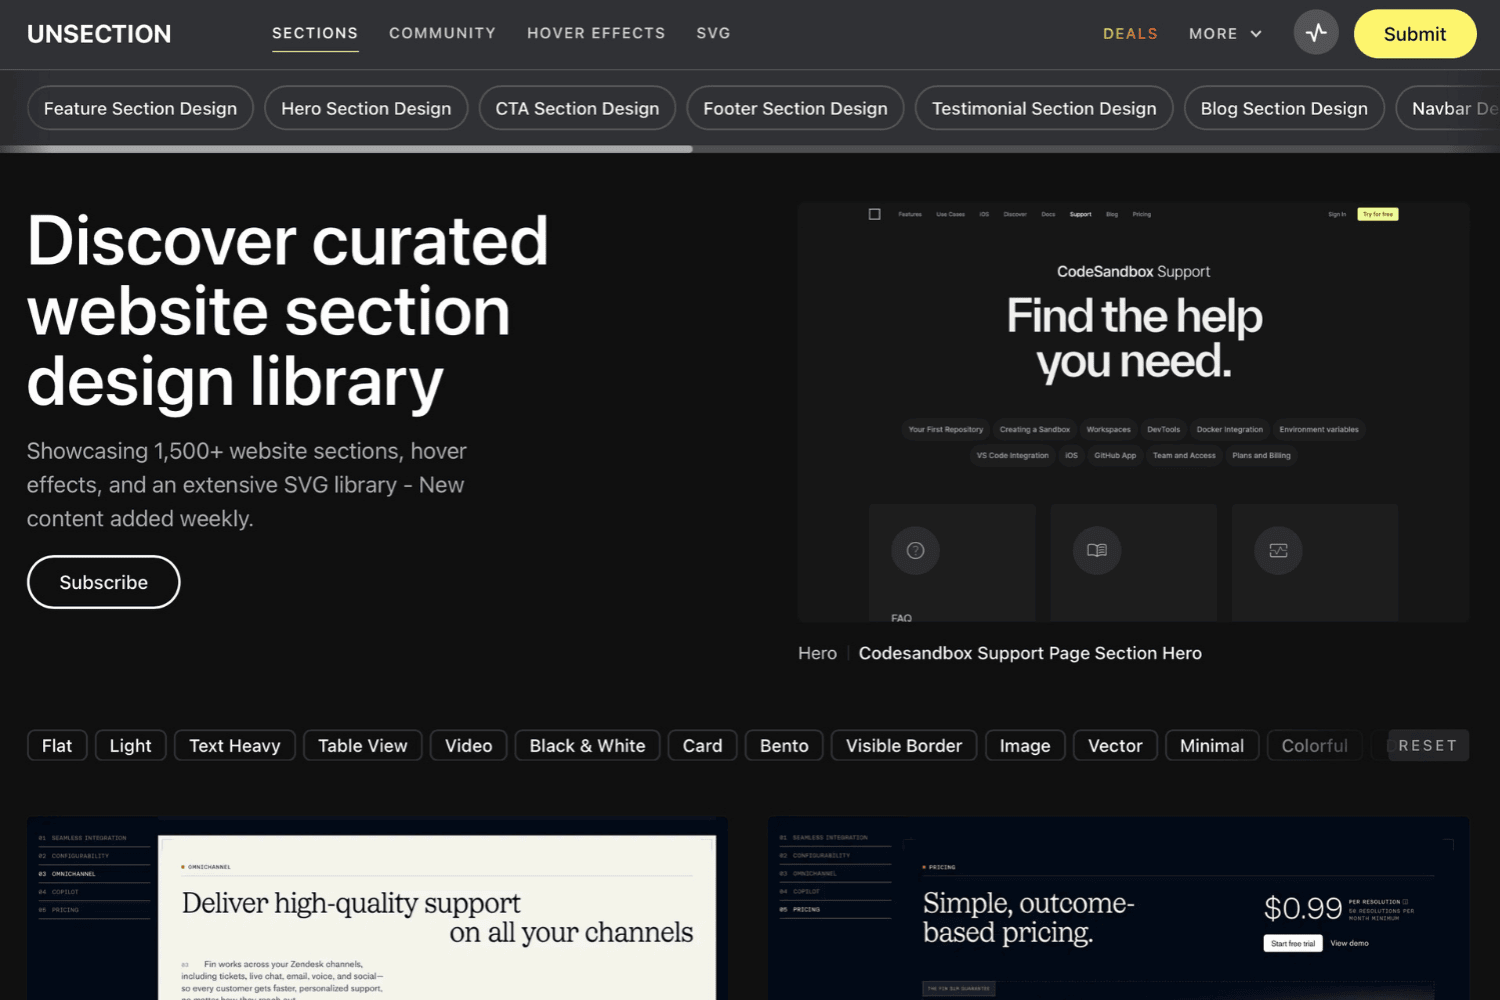Viewport: 1500px width, 1000px height.
Task: Click the Subscribe button
Action: [x=104, y=582]
